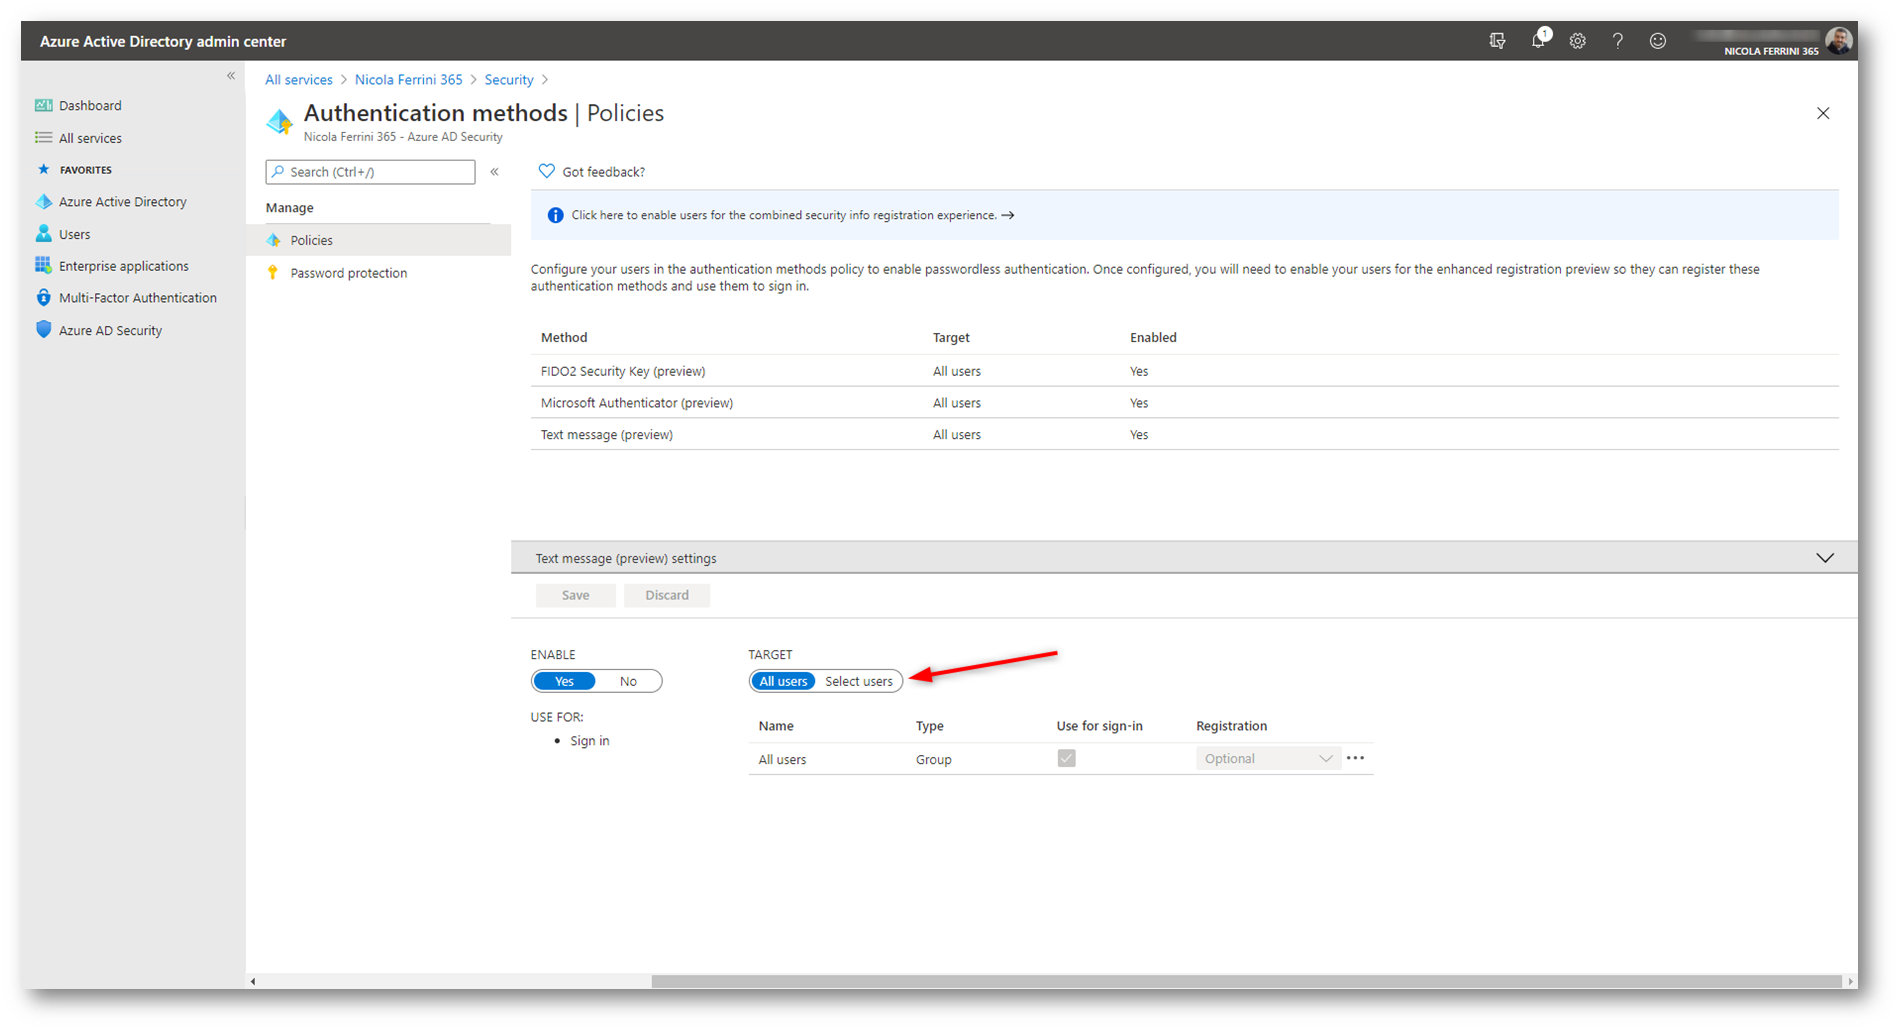Click the Save button

coord(575,595)
